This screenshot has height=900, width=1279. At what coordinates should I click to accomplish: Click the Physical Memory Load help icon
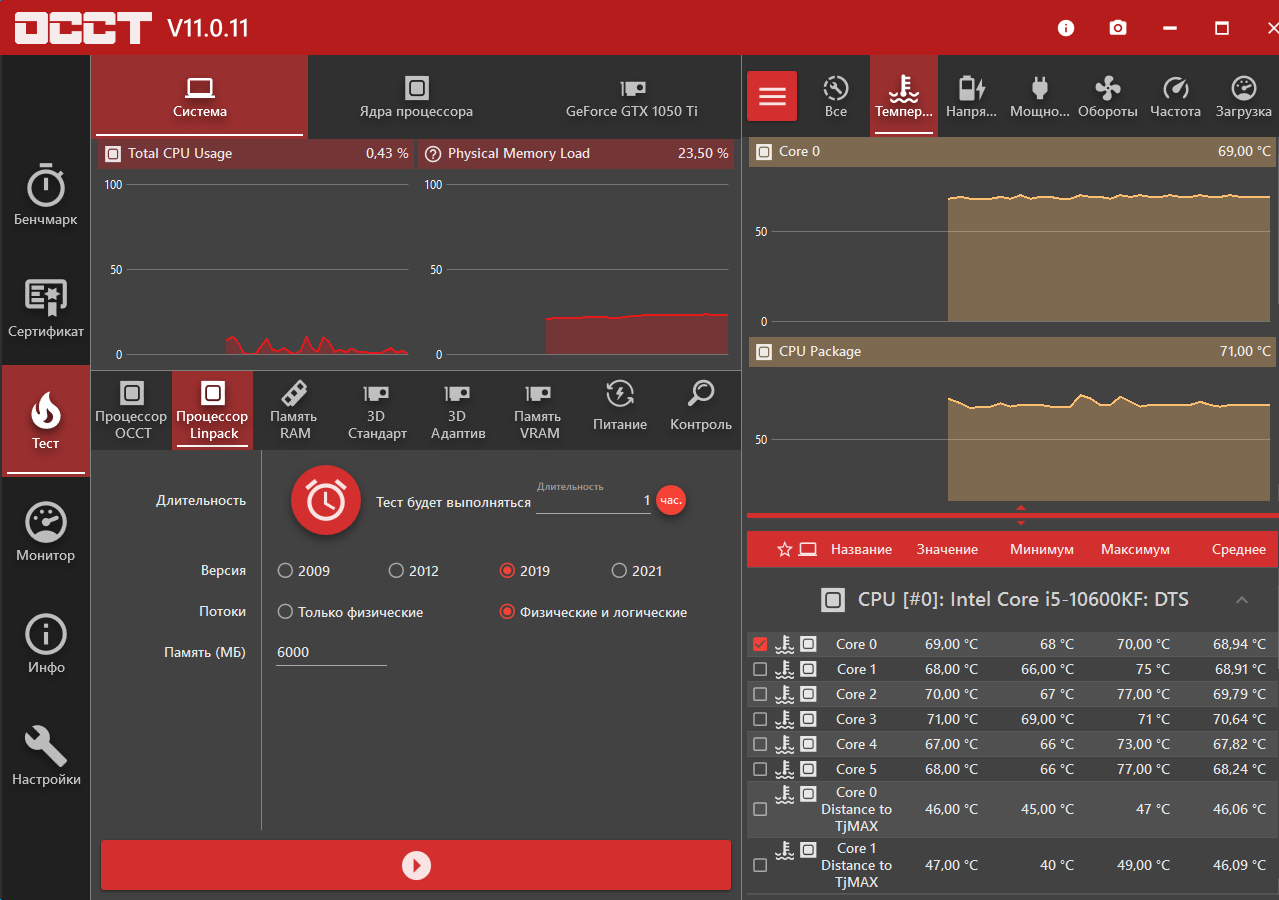pos(433,153)
